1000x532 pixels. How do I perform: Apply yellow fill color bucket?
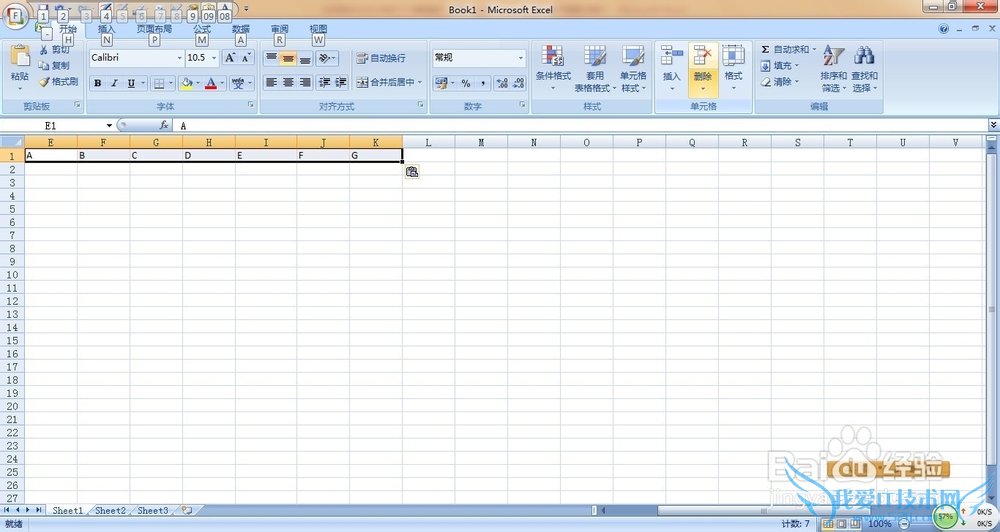pyautogui.click(x=187, y=83)
